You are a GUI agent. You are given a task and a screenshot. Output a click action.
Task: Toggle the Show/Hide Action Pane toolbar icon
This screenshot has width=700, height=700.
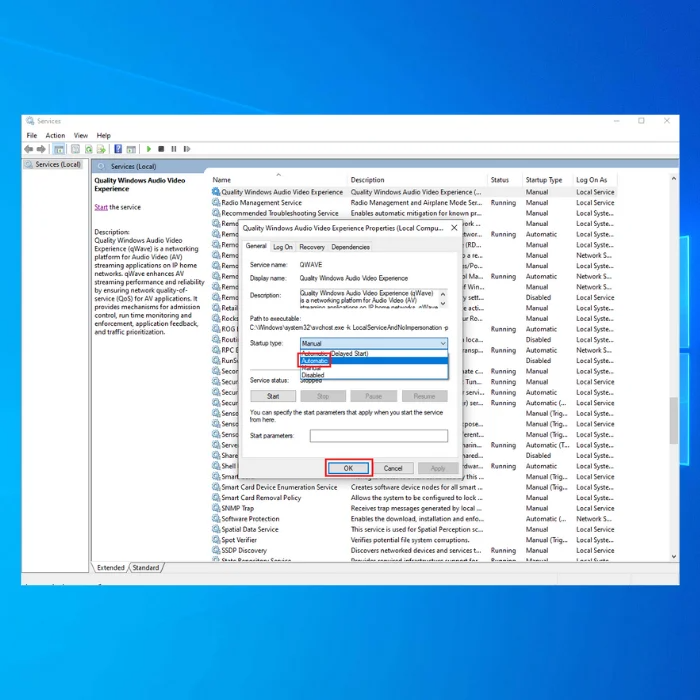[131, 149]
